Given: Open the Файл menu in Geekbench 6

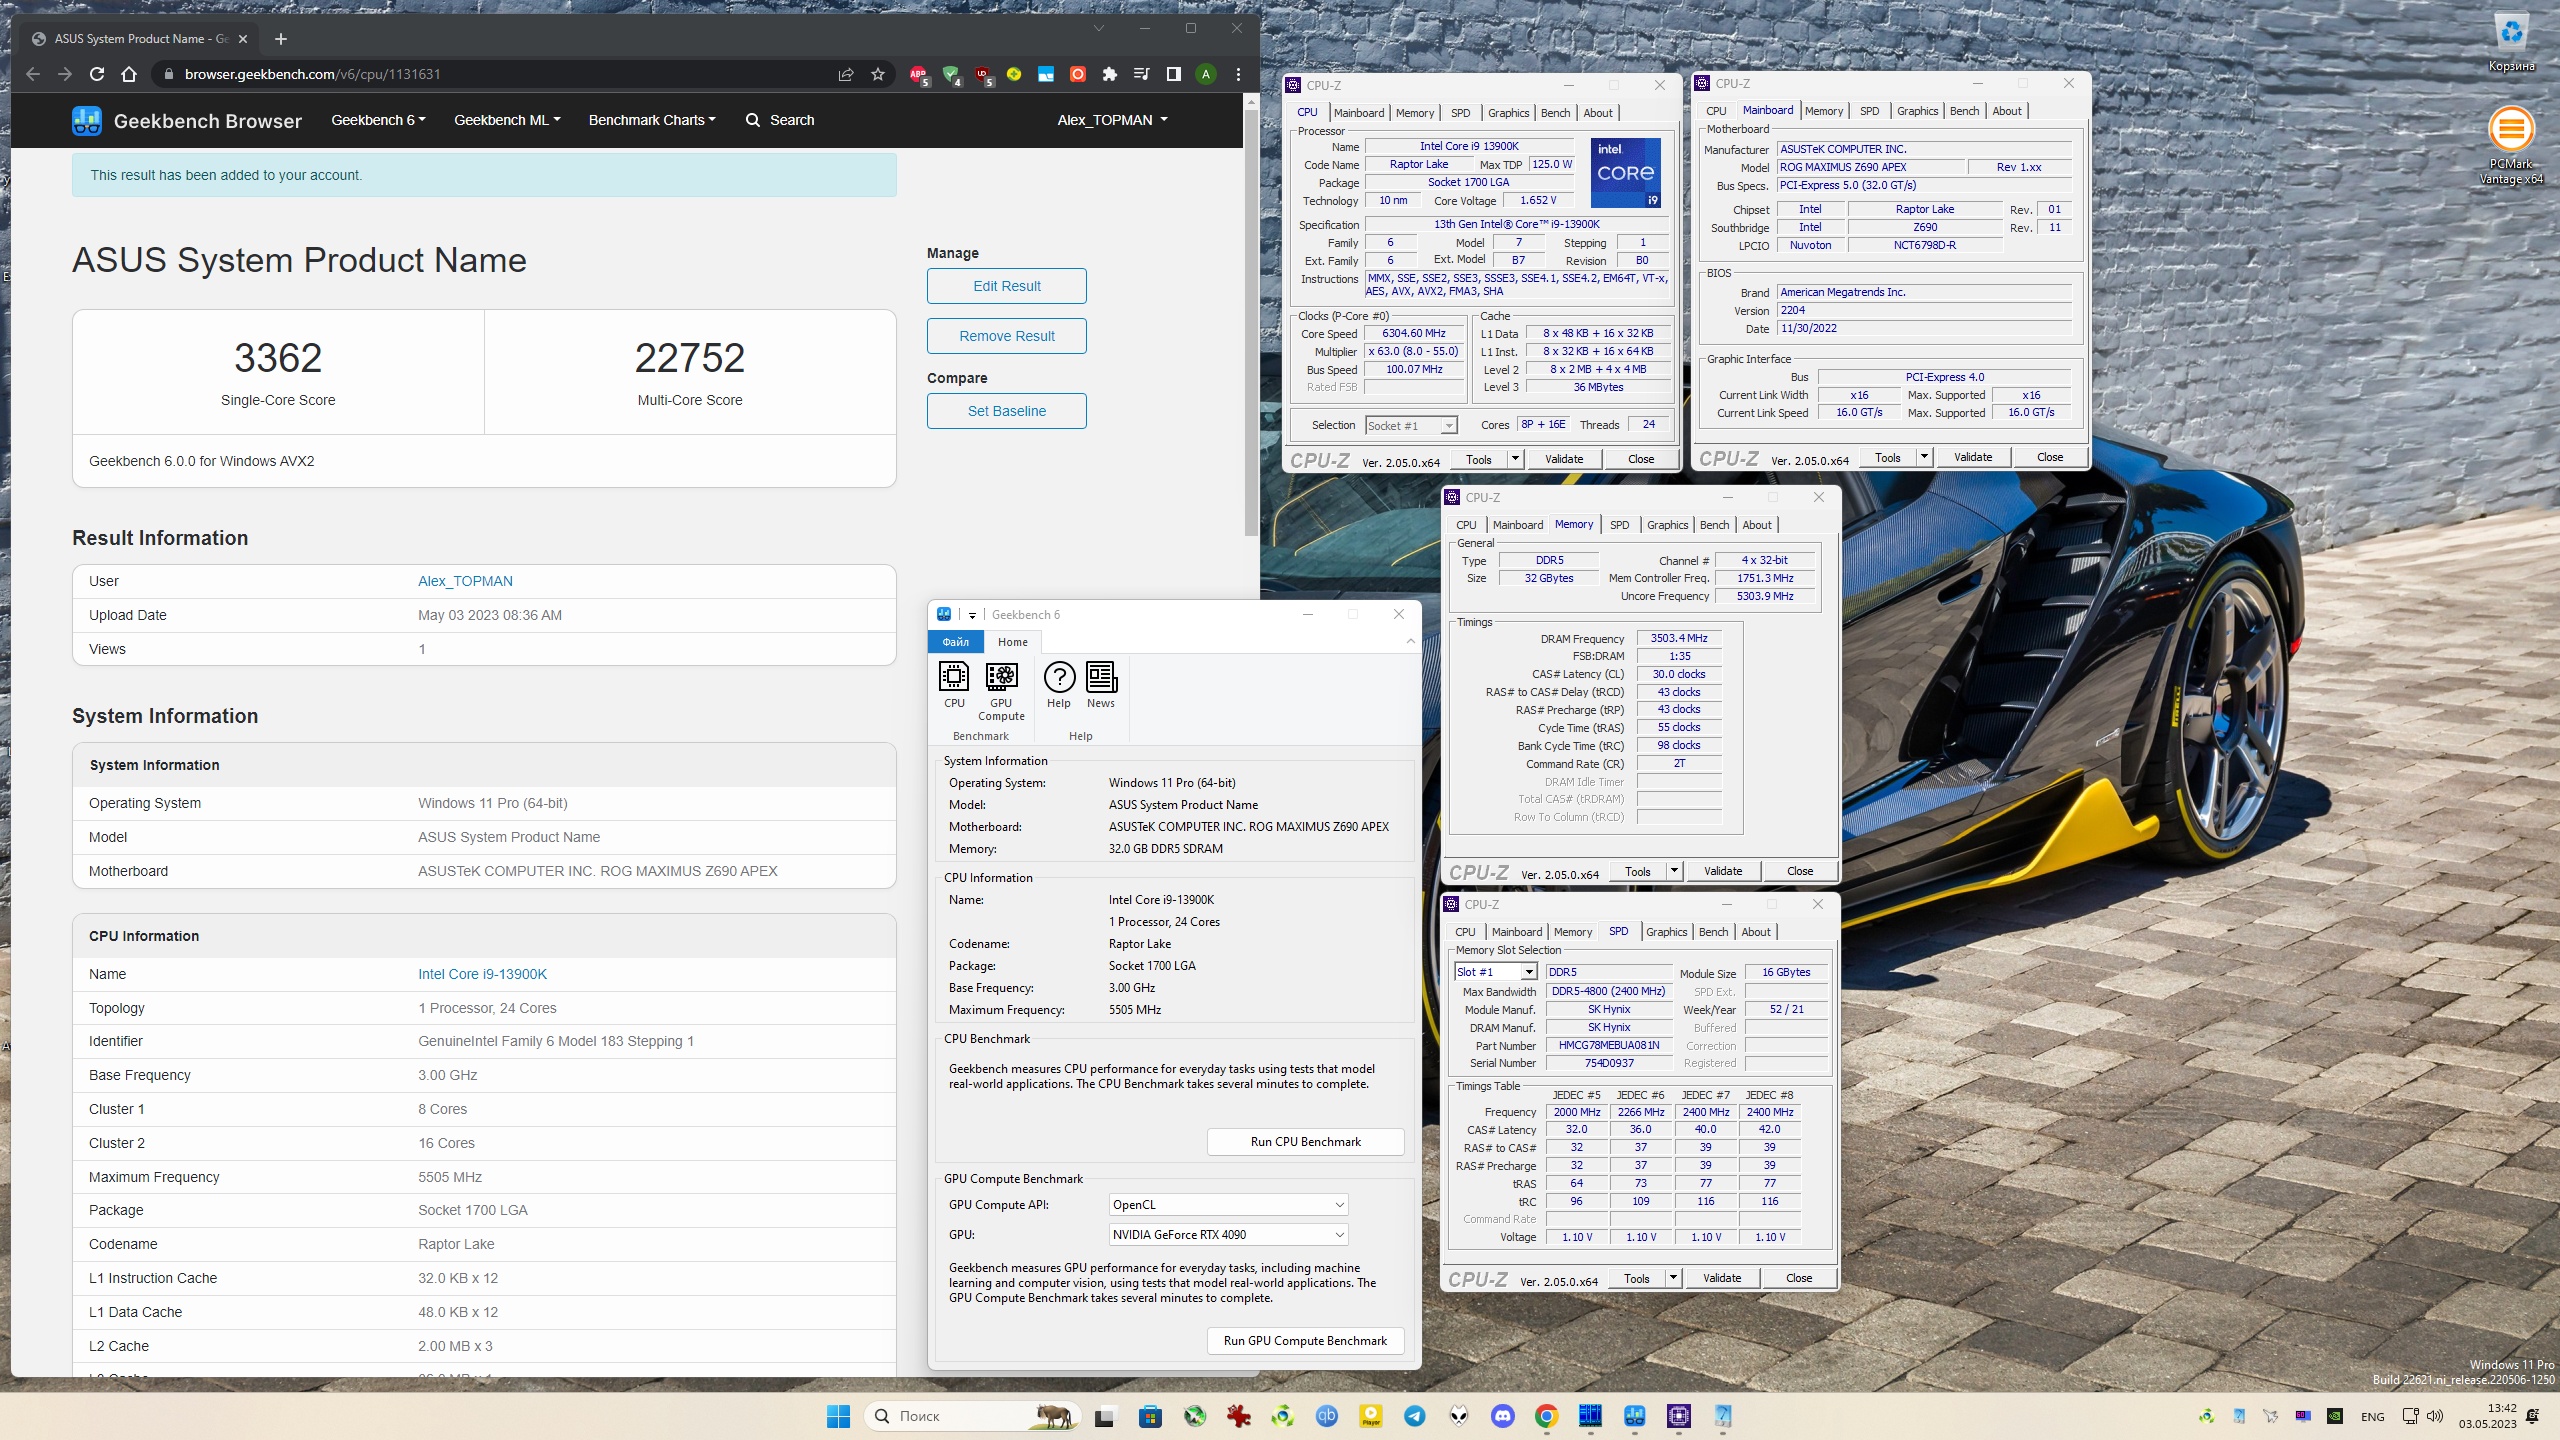Looking at the screenshot, I should click(x=955, y=642).
